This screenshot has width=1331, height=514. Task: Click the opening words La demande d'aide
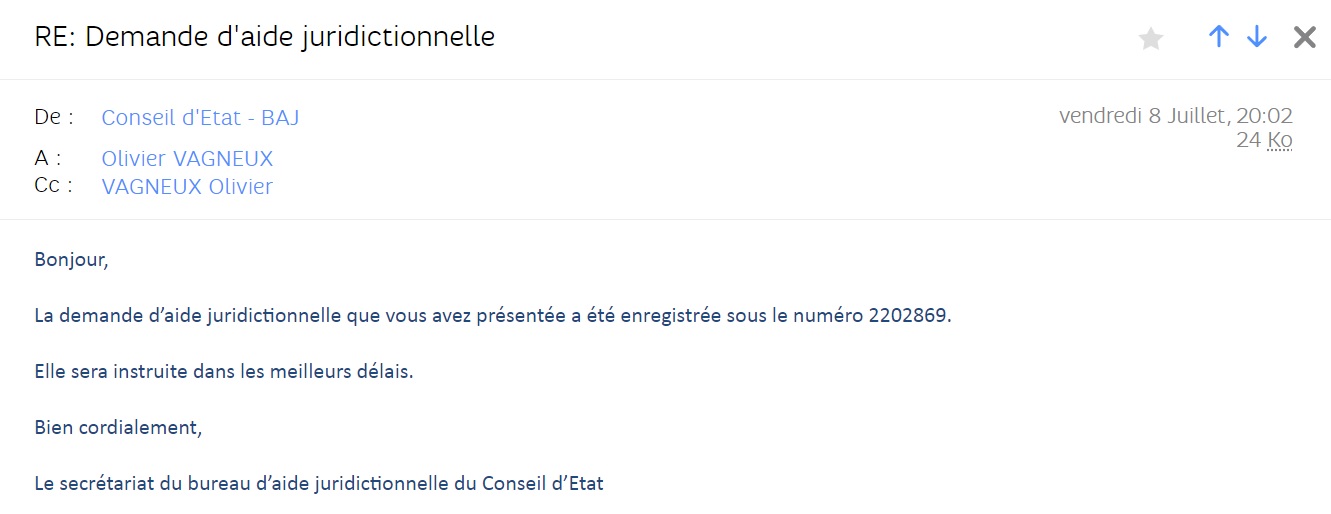(117, 316)
